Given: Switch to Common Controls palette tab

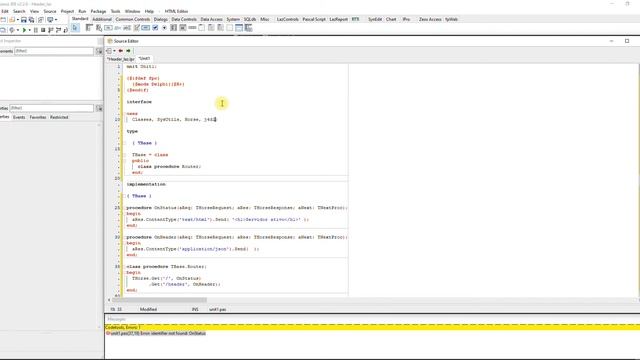Looking at the screenshot, I should [133, 19].
